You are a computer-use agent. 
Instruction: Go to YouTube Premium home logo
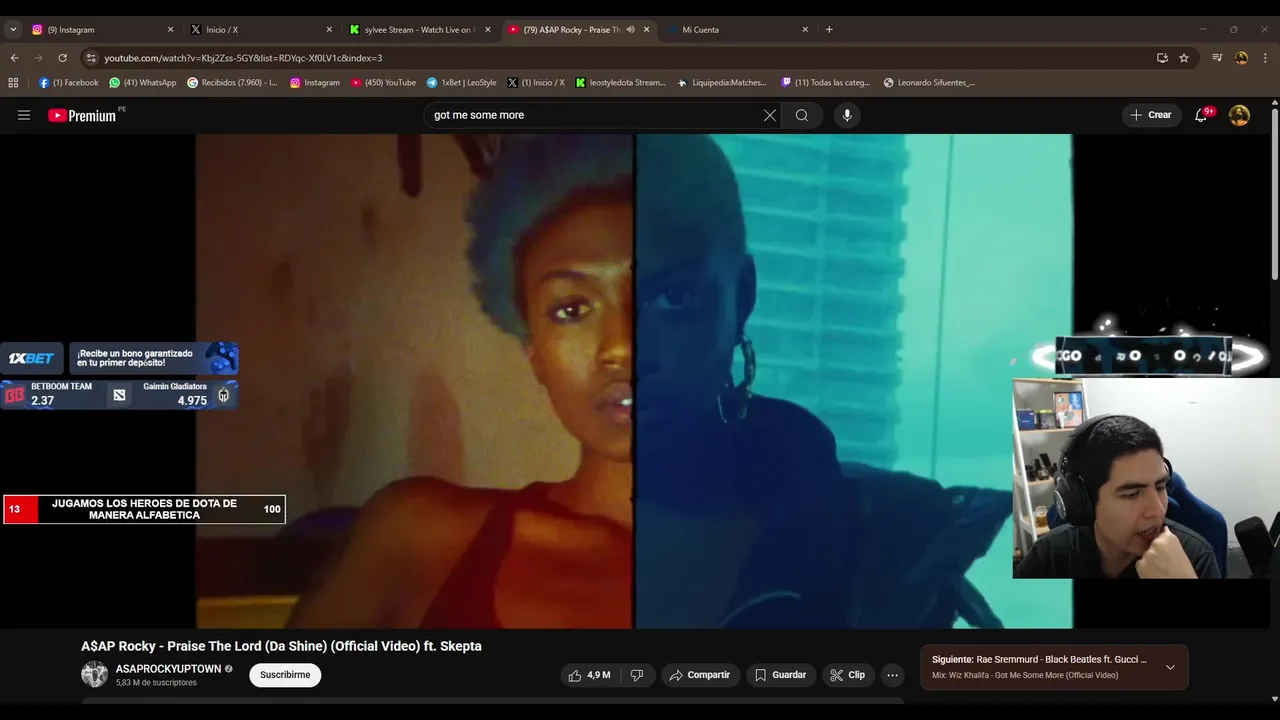[x=82, y=115]
